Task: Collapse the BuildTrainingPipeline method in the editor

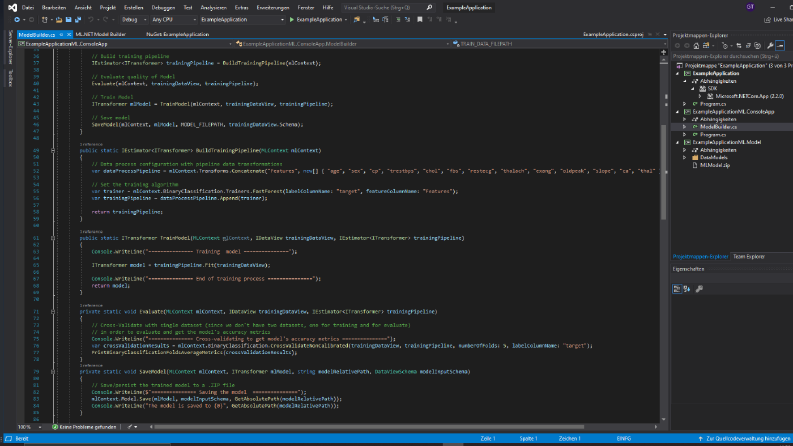Action: (x=53, y=150)
